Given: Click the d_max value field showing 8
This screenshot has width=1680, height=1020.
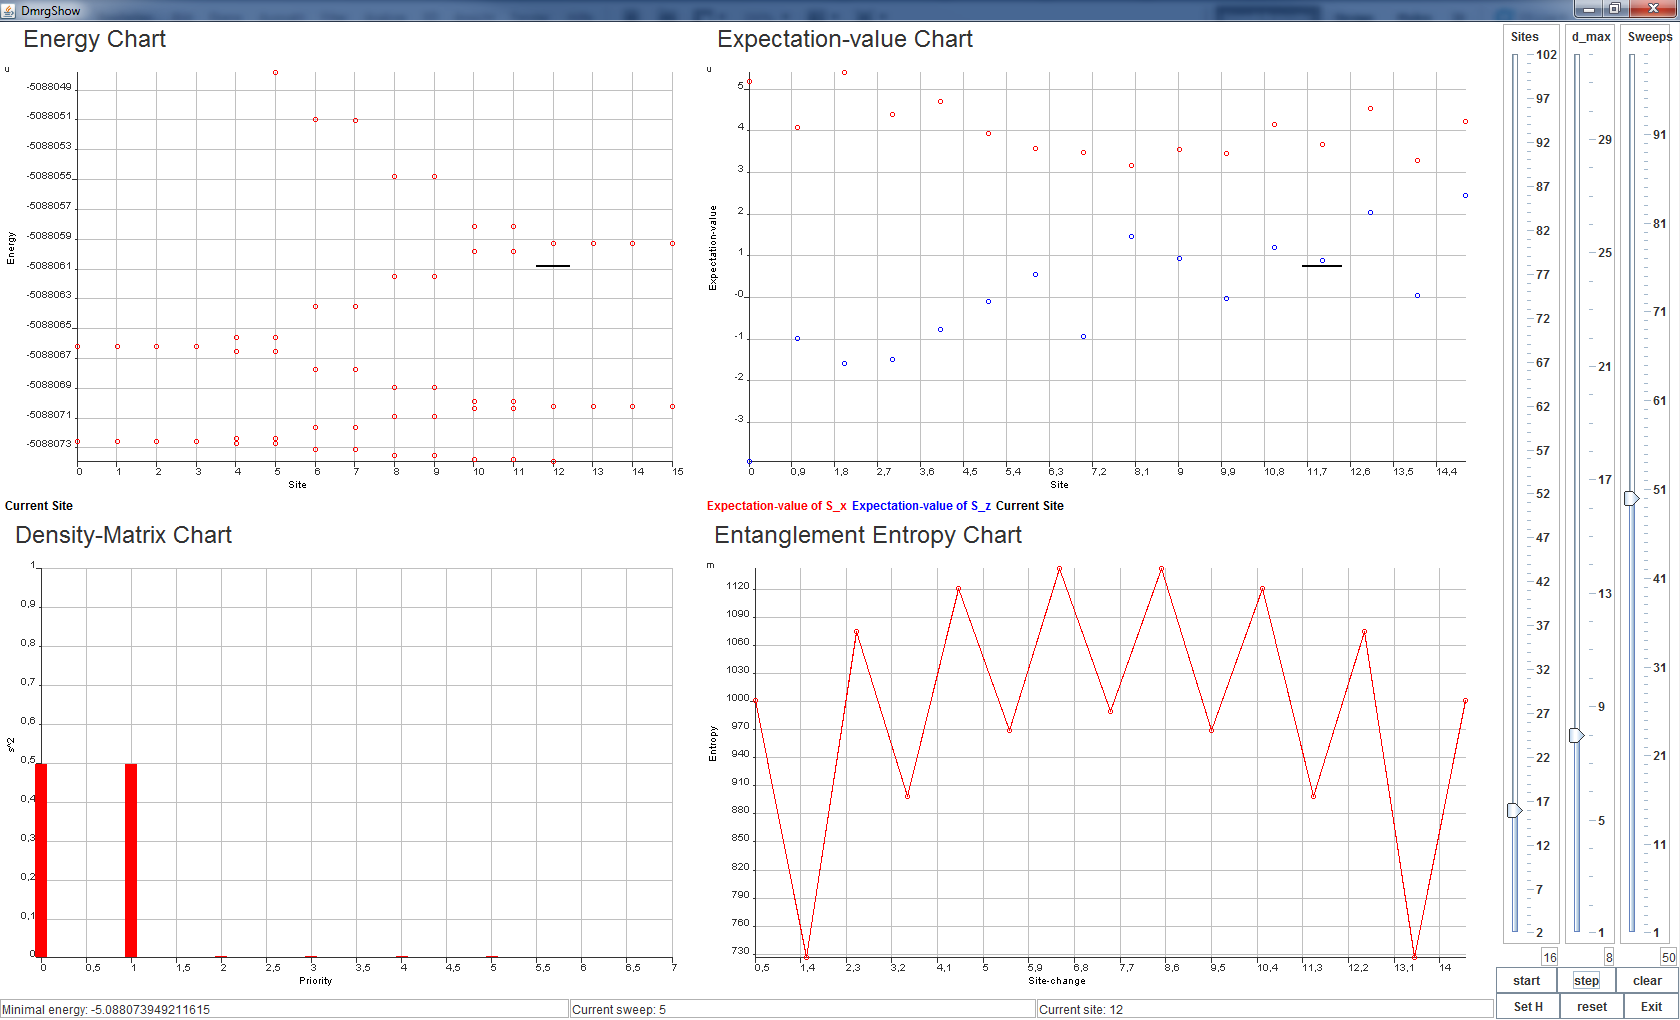Looking at the screenshot, I should pyautogui.click(x=1608, y=957).
